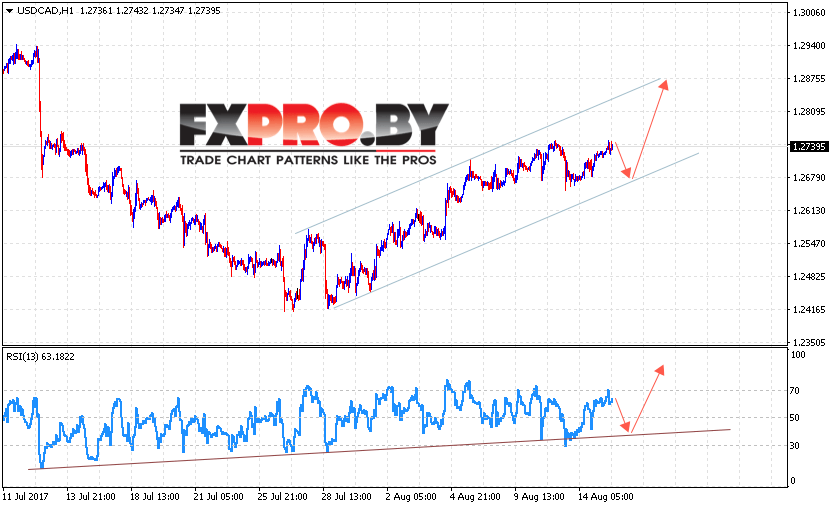Click the price axis label 1.26790
The image size is (830, 508).
click(x=808, y=178)
